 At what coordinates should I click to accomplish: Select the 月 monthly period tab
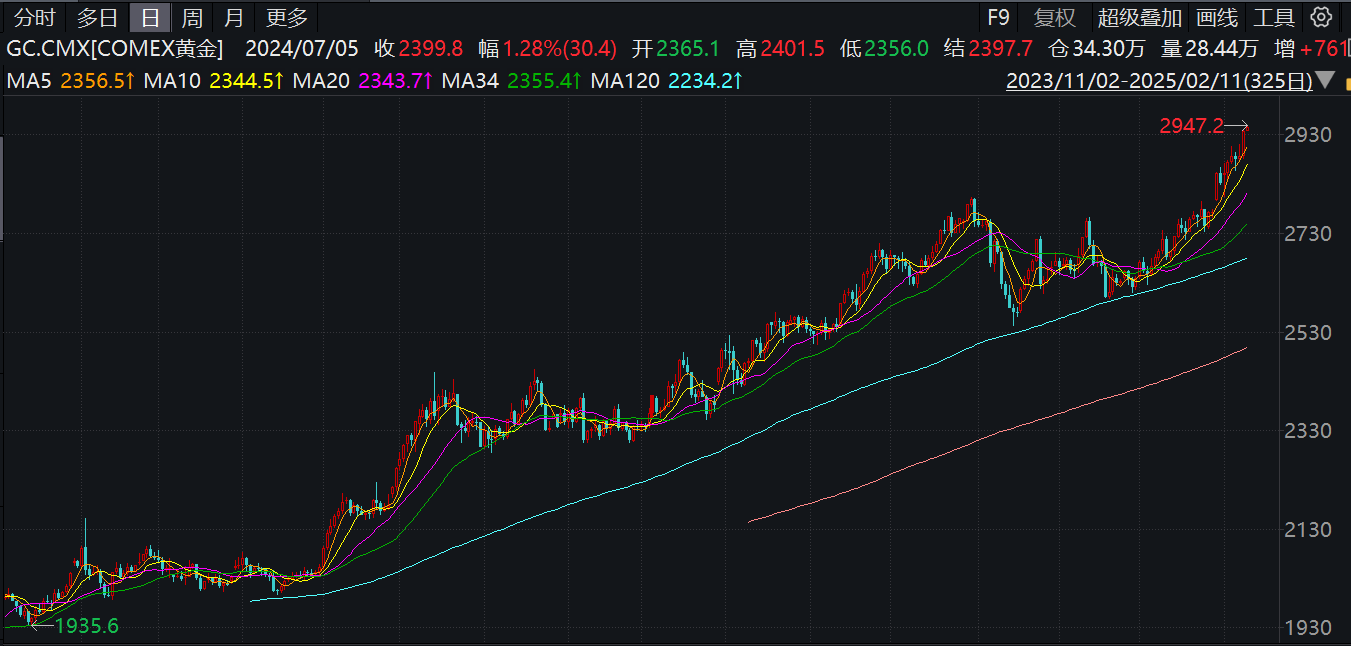tap(233, 17)
